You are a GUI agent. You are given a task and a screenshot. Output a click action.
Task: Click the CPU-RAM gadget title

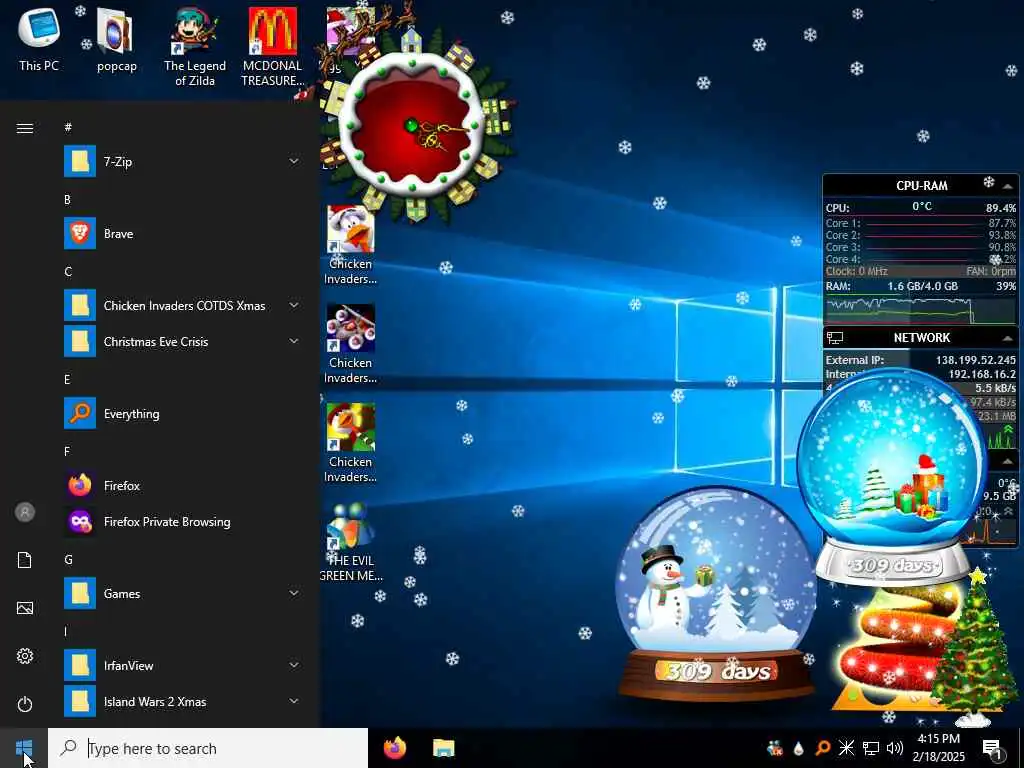click(921, 186)
